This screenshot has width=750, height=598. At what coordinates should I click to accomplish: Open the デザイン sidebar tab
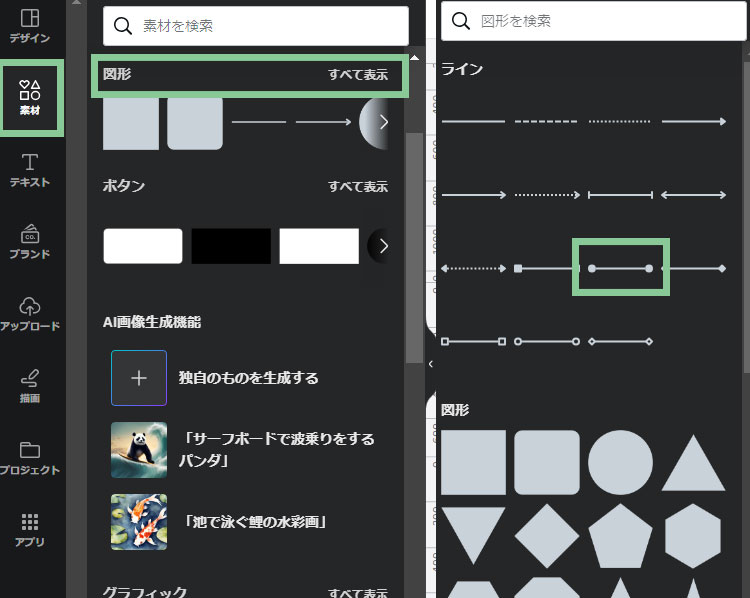[30, 26]
